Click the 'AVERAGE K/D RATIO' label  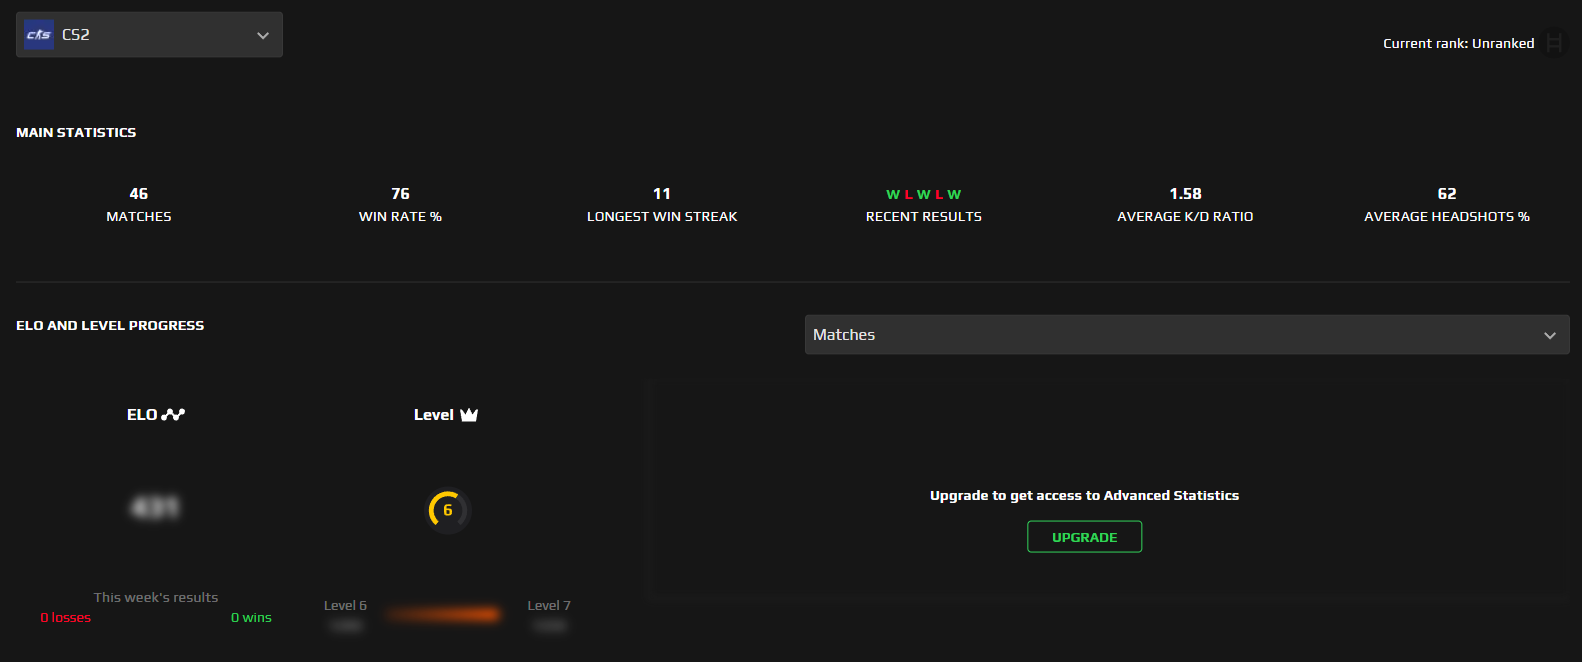1185,217
